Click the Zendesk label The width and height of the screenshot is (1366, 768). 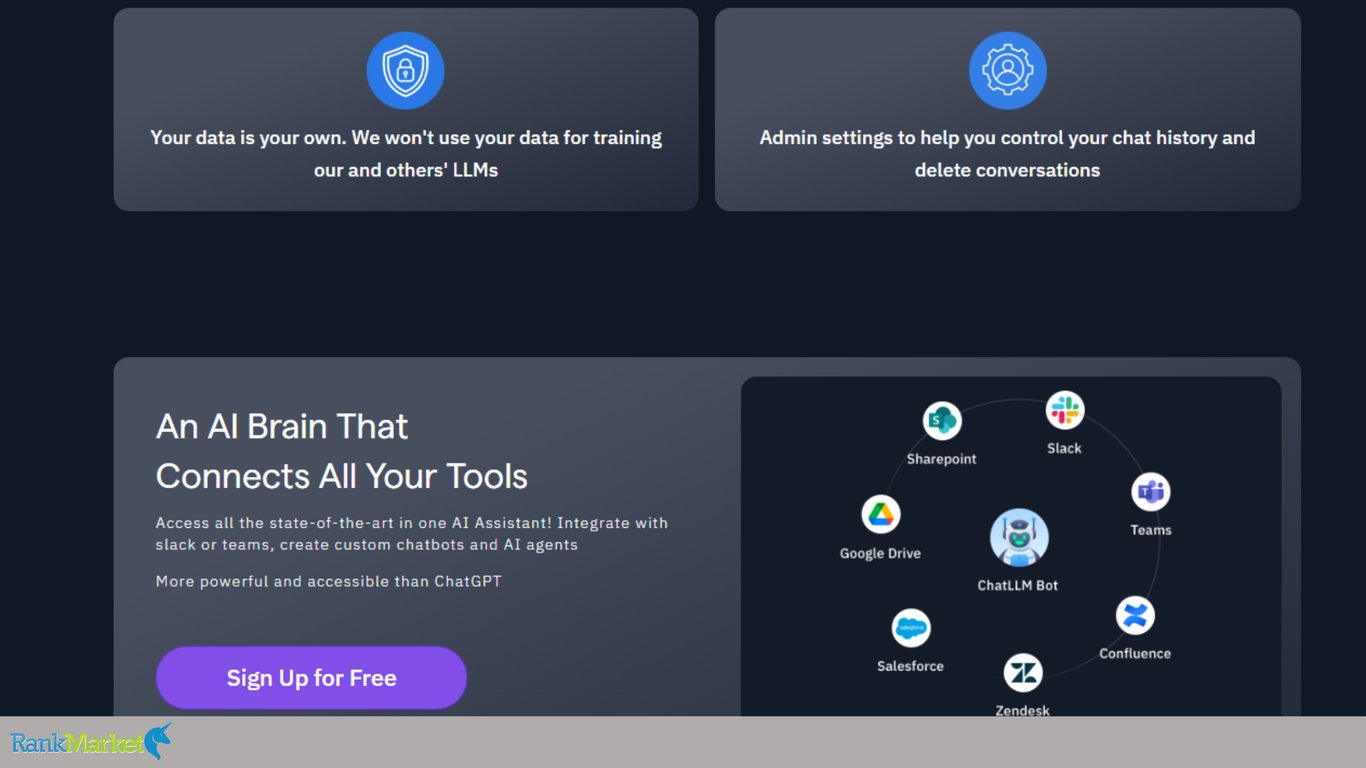click(1023, 710)
